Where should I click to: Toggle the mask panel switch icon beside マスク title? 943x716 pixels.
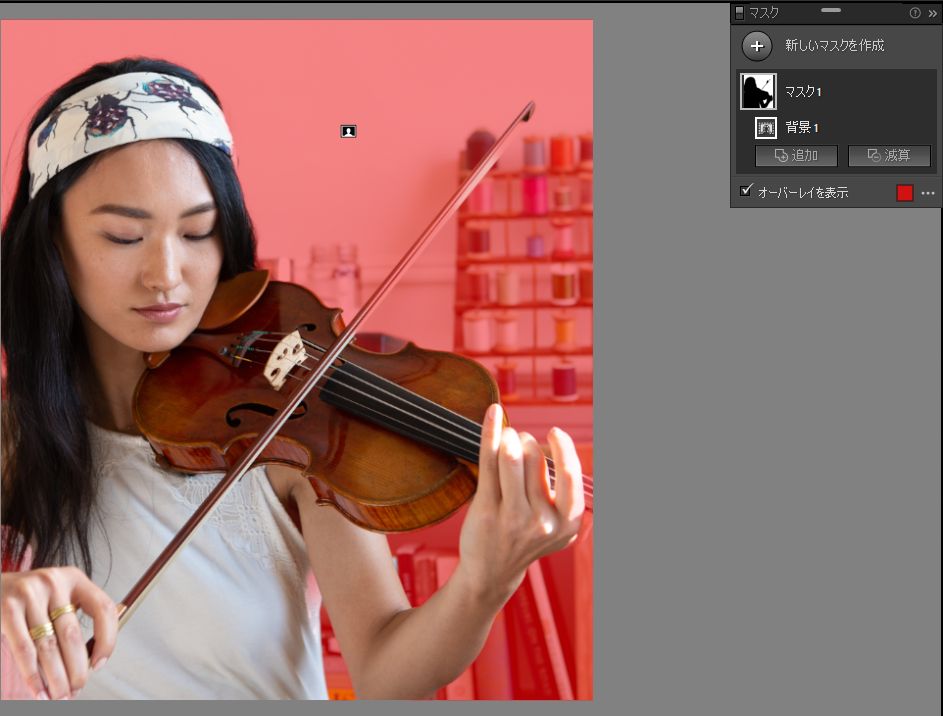pyautogui.click(x=739, y=13)
